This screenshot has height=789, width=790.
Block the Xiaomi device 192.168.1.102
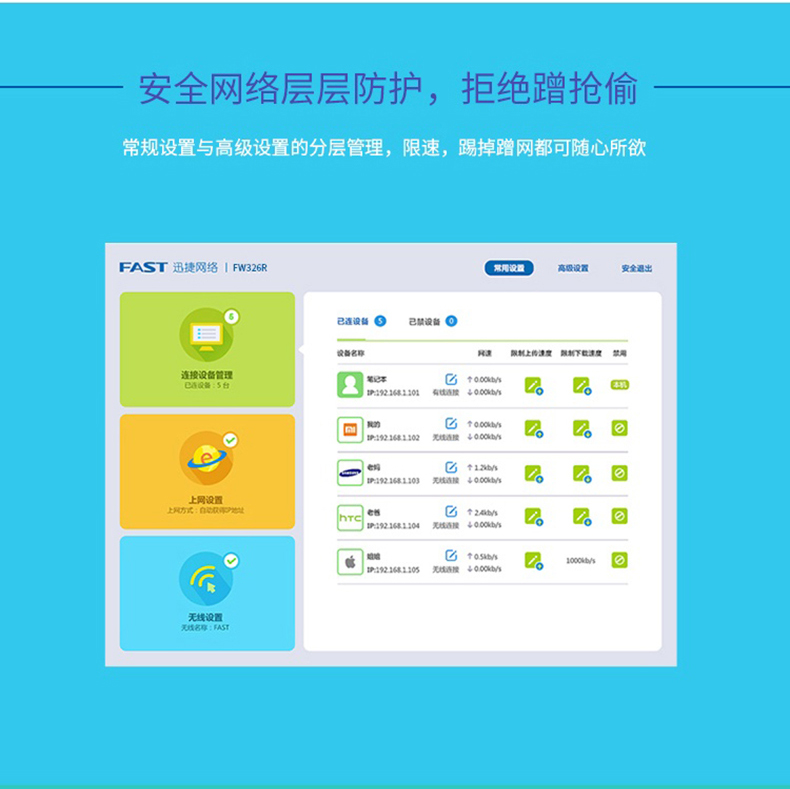619,428
